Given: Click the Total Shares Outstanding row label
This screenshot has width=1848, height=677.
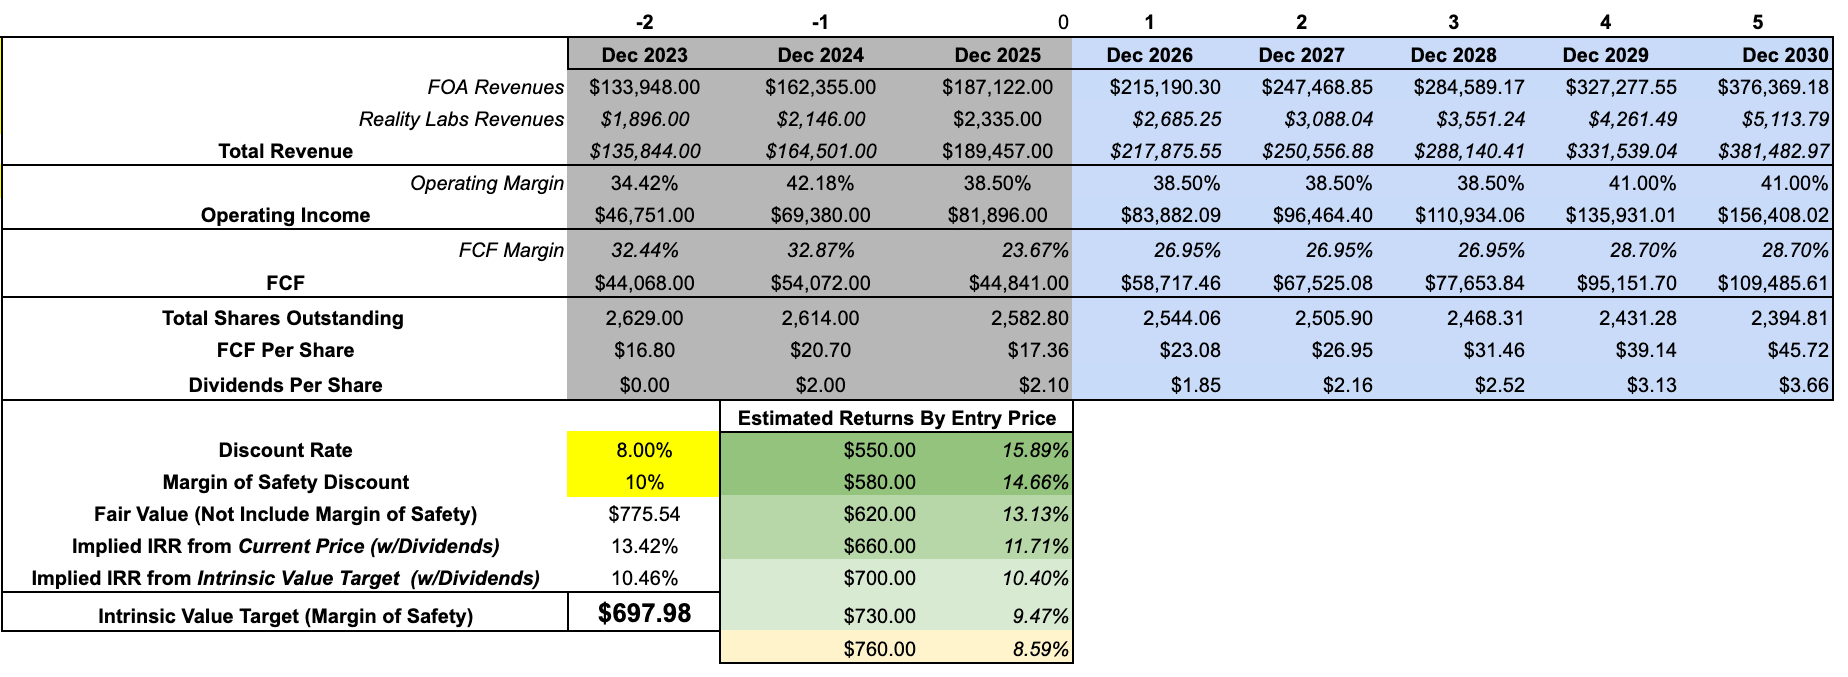Looking at the screenshot, I should click(x=283, y=318).
